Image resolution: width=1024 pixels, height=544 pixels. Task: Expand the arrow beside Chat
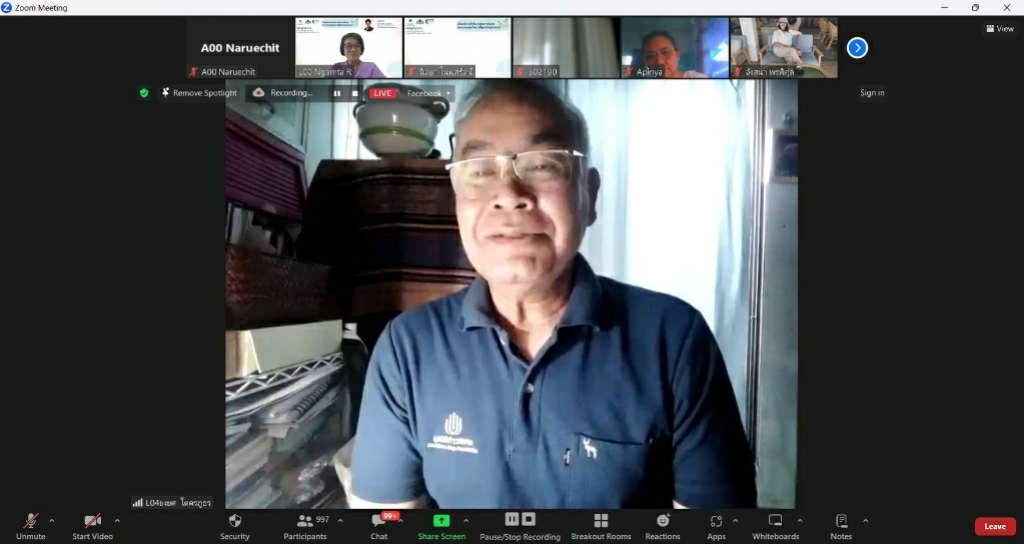(400, 520)
